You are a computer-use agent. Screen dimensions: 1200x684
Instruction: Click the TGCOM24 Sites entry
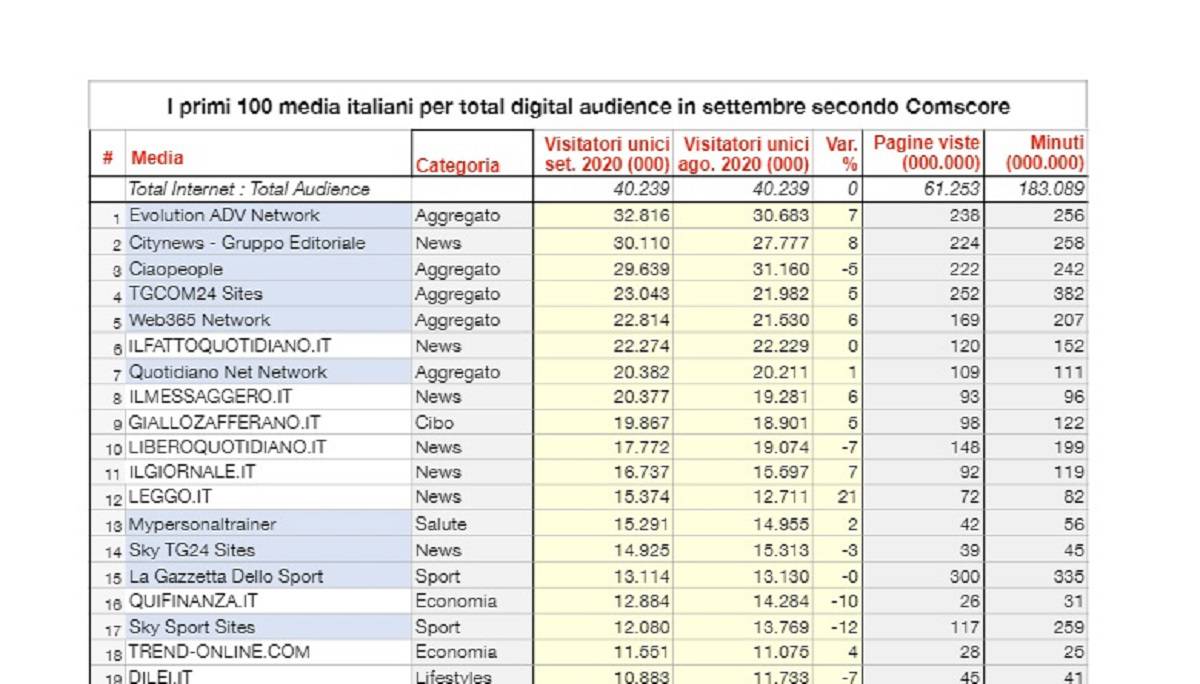pyautogui.click(x=195, y=294)
